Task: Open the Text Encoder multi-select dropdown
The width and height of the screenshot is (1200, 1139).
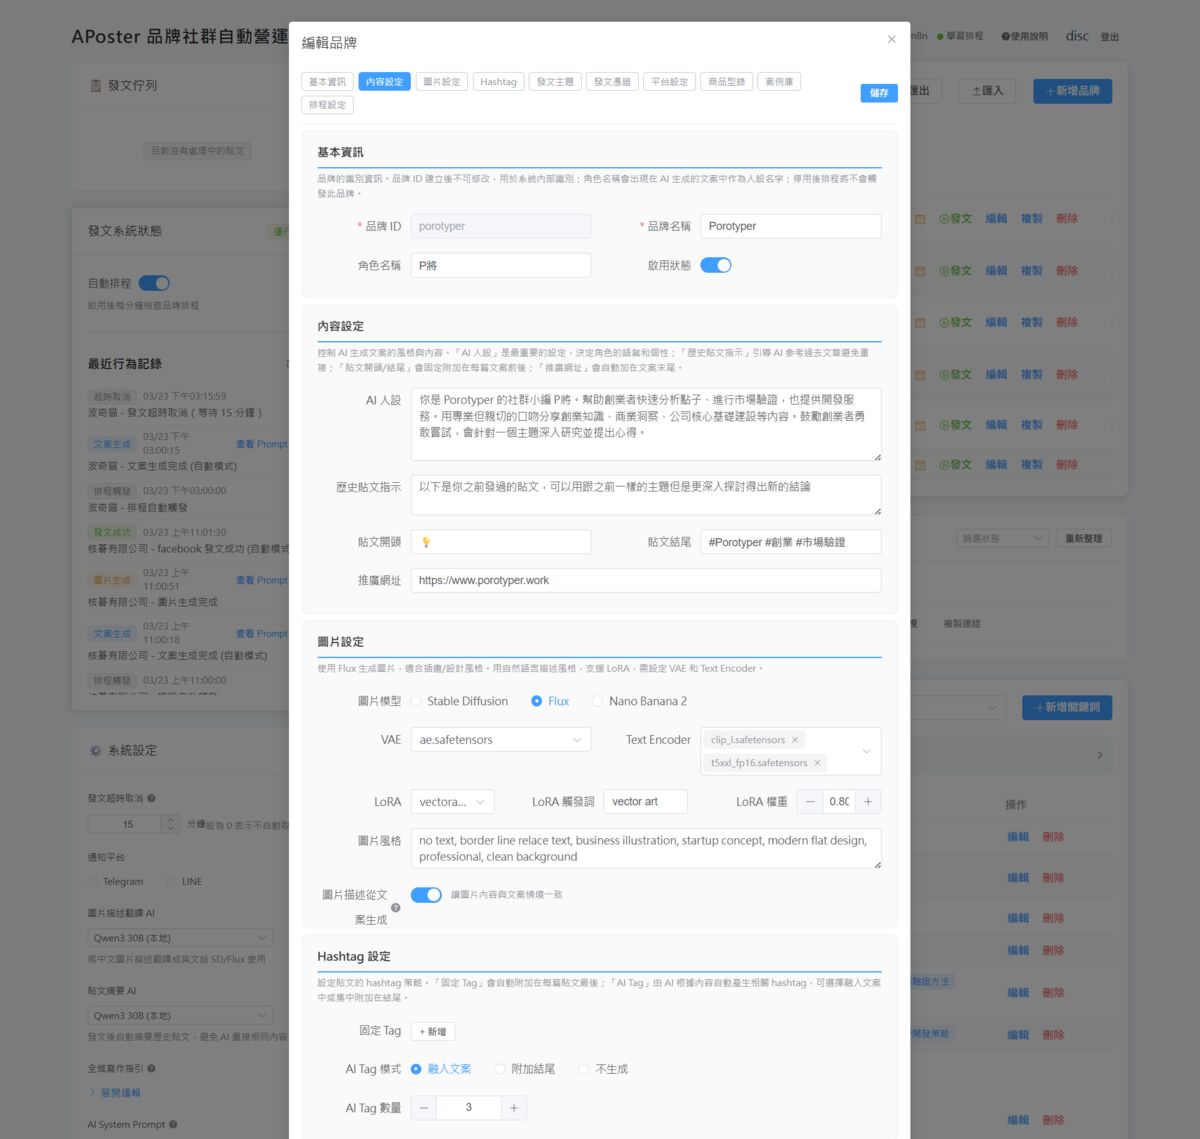Action: (x=791, y=751)
